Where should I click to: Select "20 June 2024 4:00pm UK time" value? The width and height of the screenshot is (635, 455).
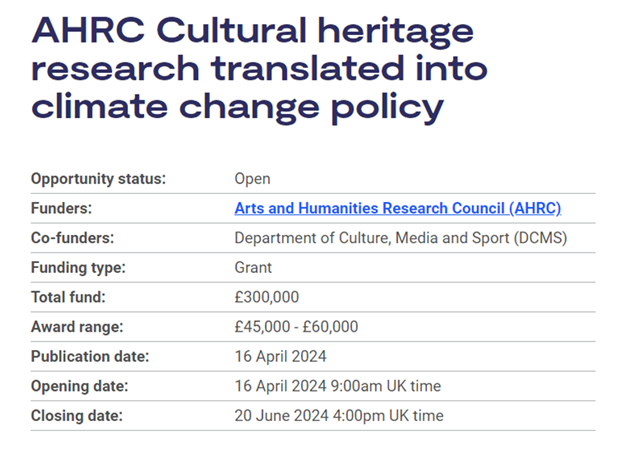pos(339,416)
